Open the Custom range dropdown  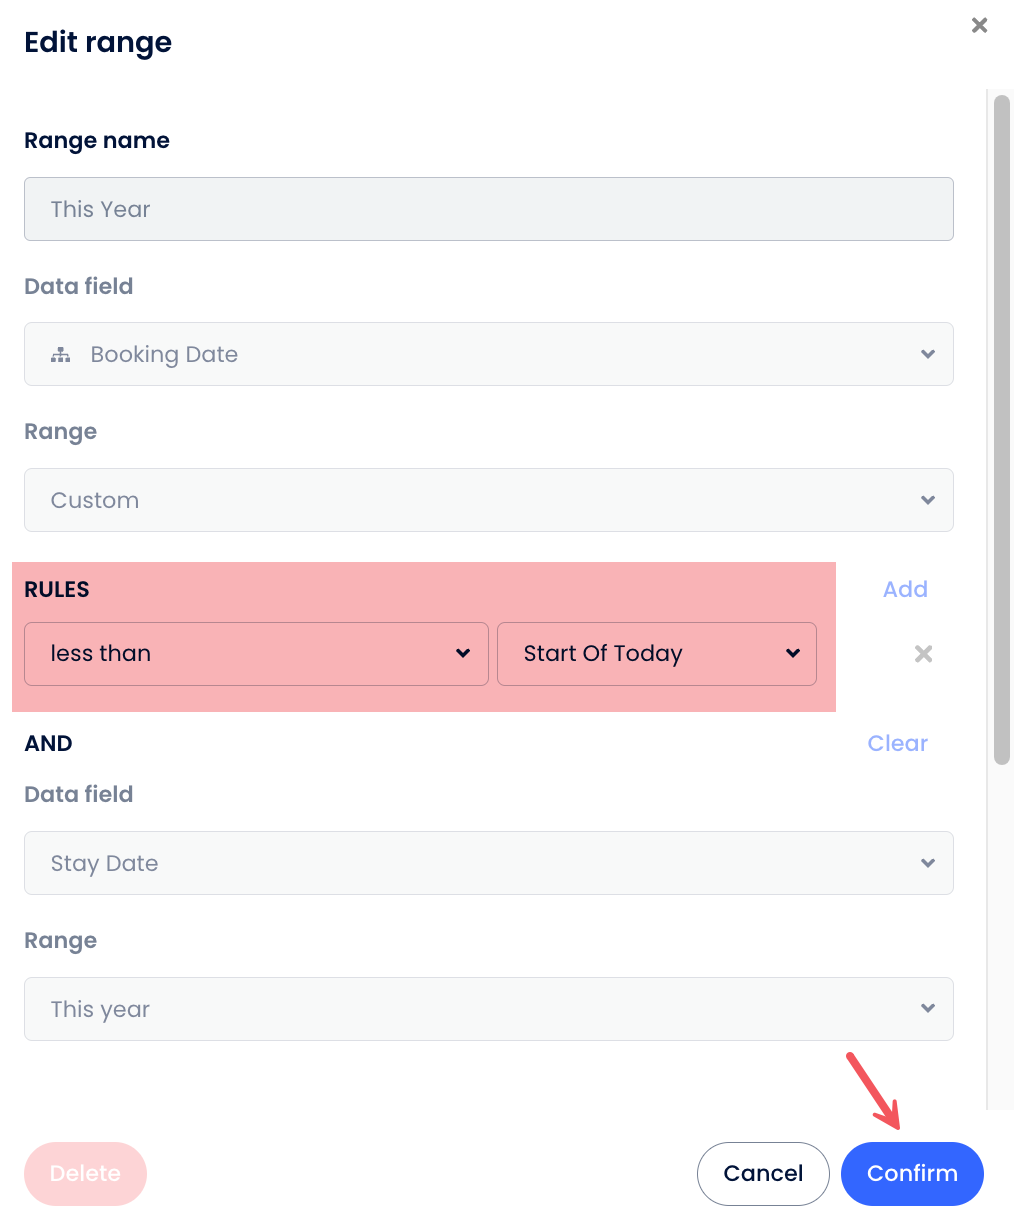488,500
